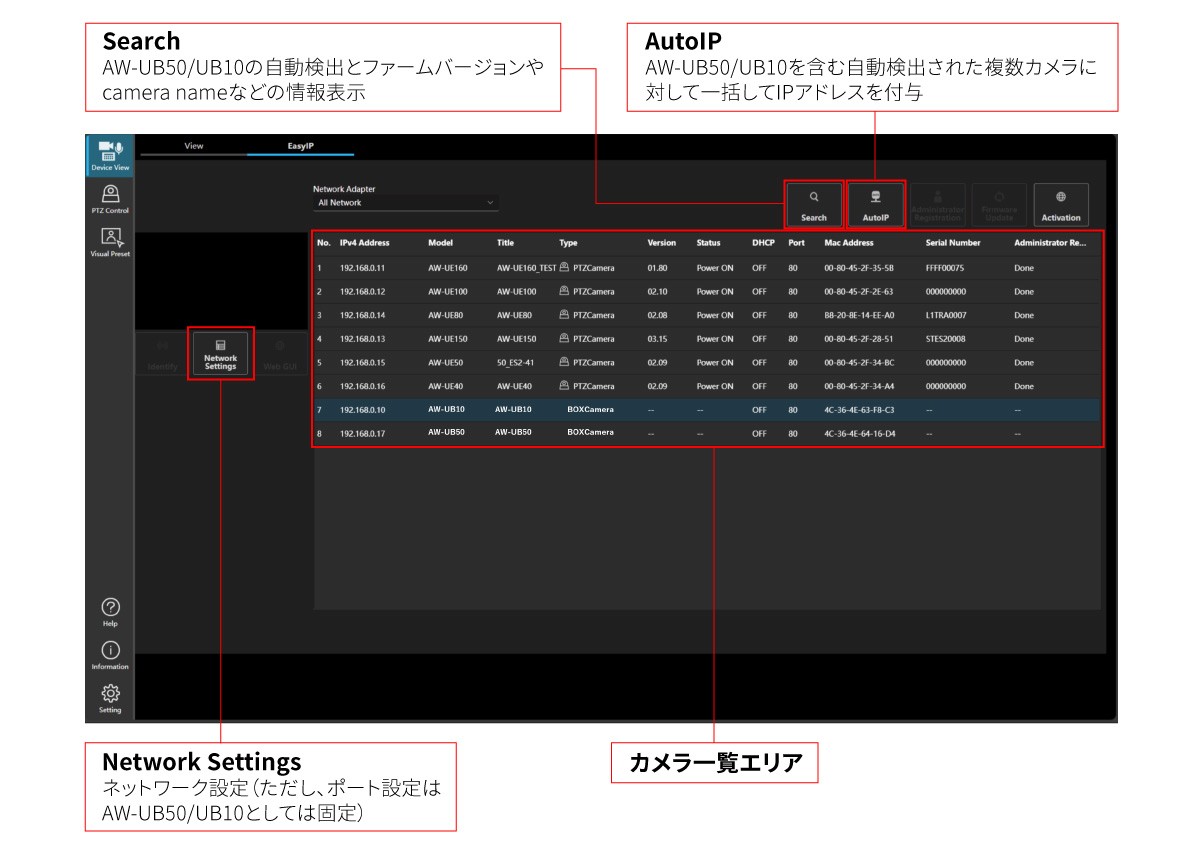Open Setting gear in sidebar
The image size is (1200, 854).
[110, 698]
